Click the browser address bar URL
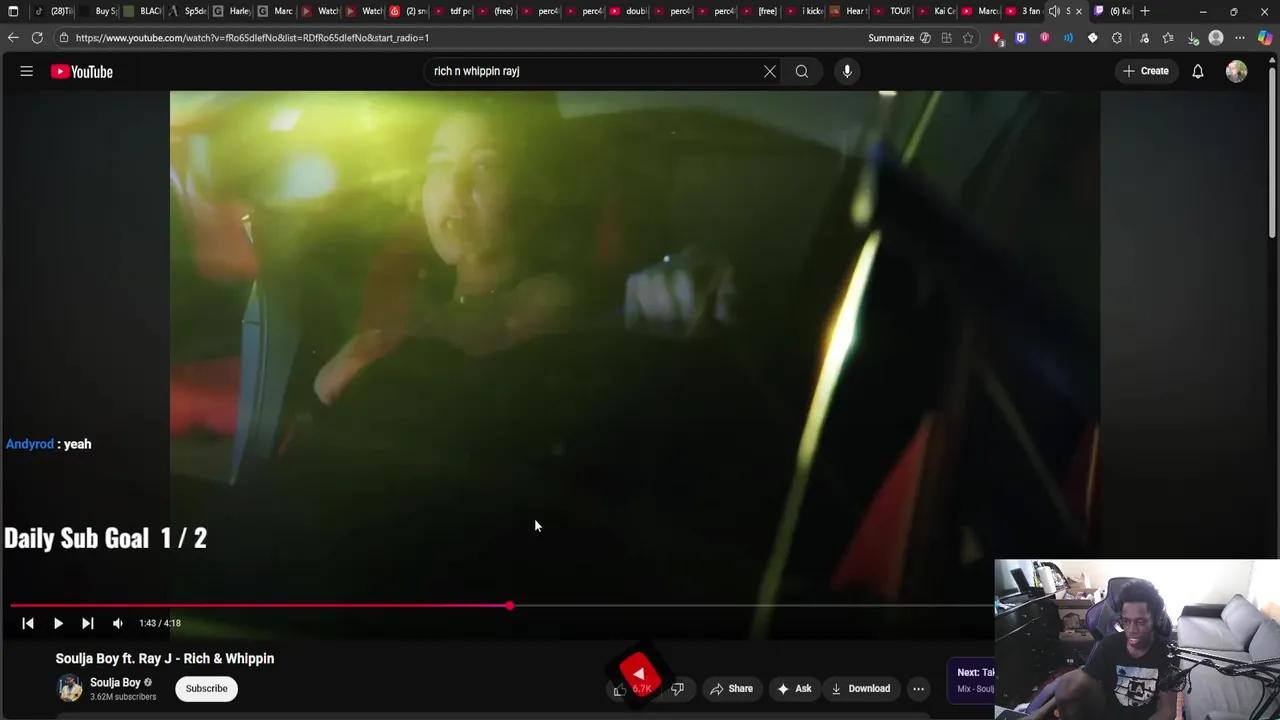The width and height of the screenshot is (1280, 720). [252, 38]
